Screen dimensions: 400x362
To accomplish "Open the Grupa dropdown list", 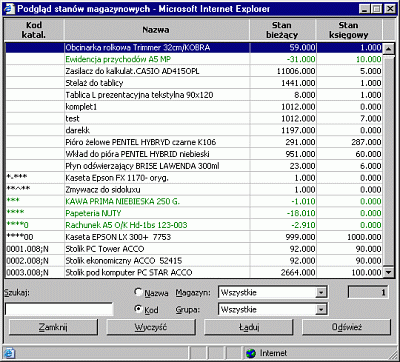I will pyautogui.click(x=320, y=310).
